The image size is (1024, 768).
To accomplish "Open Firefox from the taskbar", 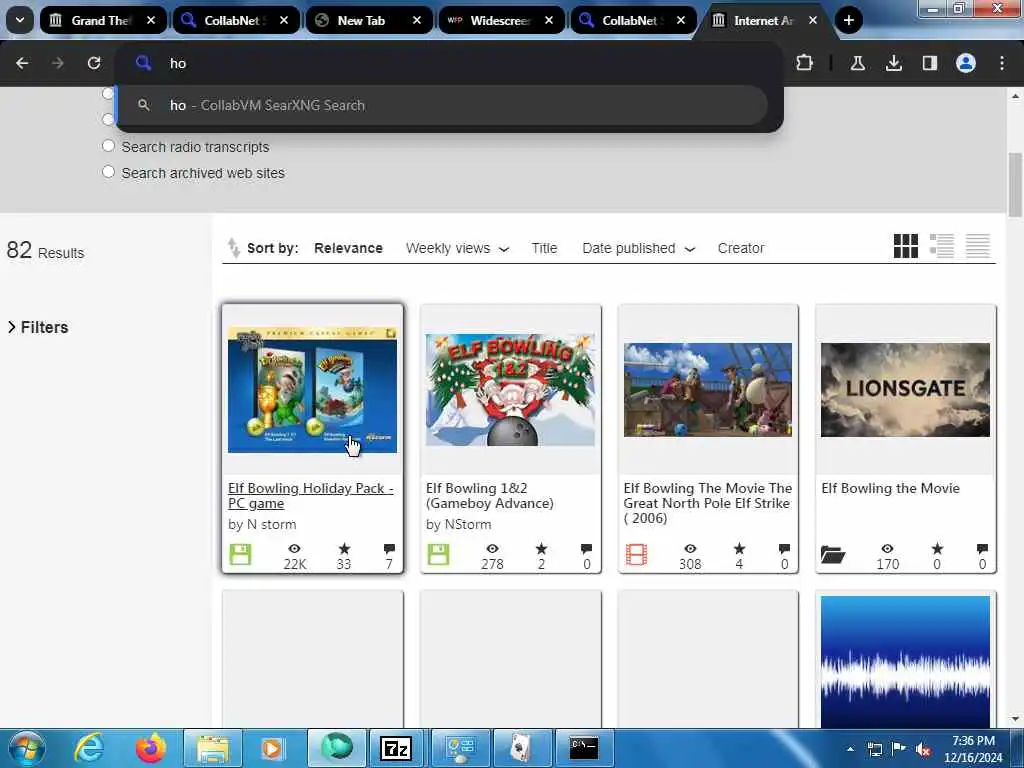I will [x=151, y=748].
